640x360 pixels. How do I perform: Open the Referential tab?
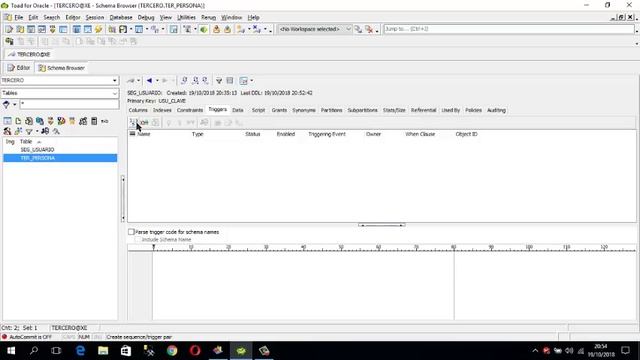pos(423,110)
